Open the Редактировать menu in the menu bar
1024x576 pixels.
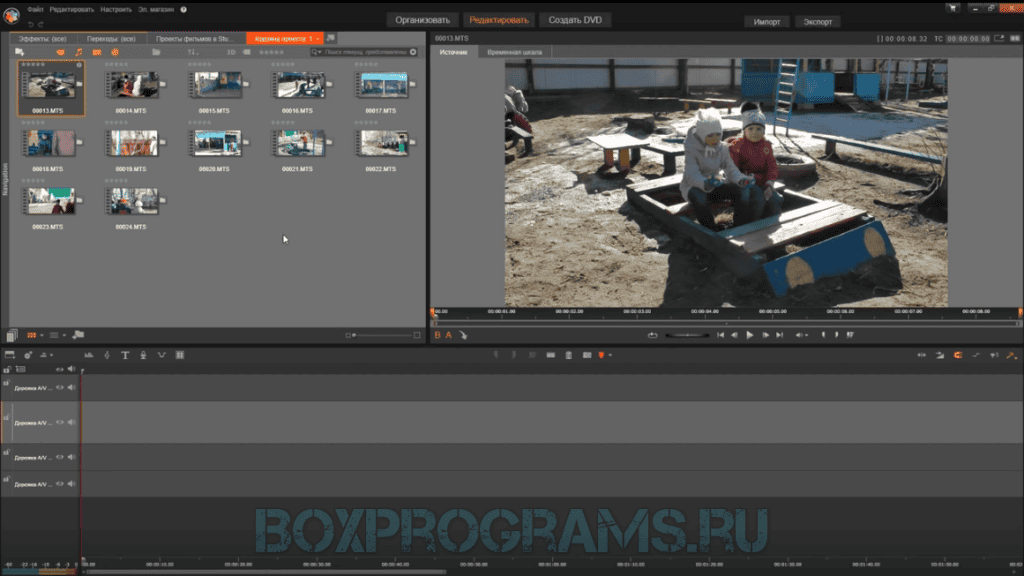pos(72,9)
